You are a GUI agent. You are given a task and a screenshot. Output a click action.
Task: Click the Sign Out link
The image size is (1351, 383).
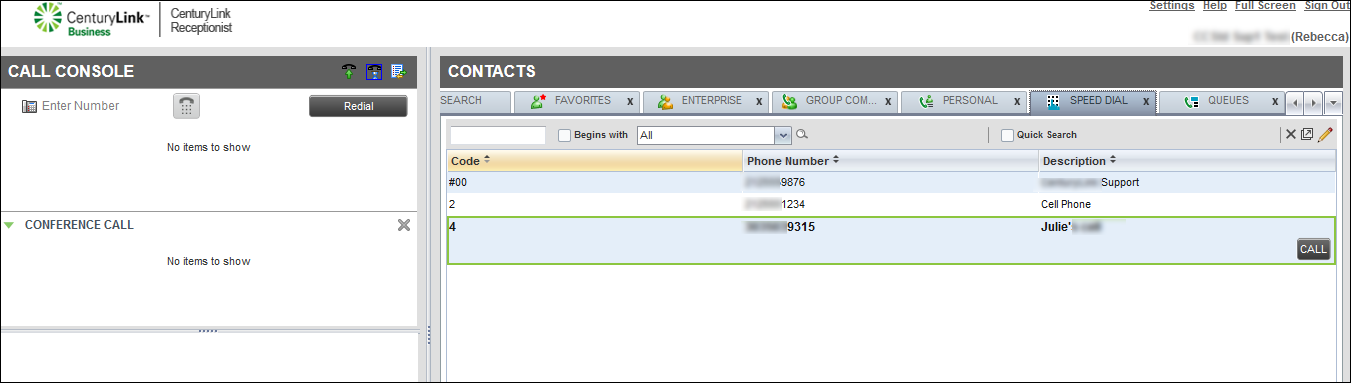pyautogui.click(x=1328, y=6)
